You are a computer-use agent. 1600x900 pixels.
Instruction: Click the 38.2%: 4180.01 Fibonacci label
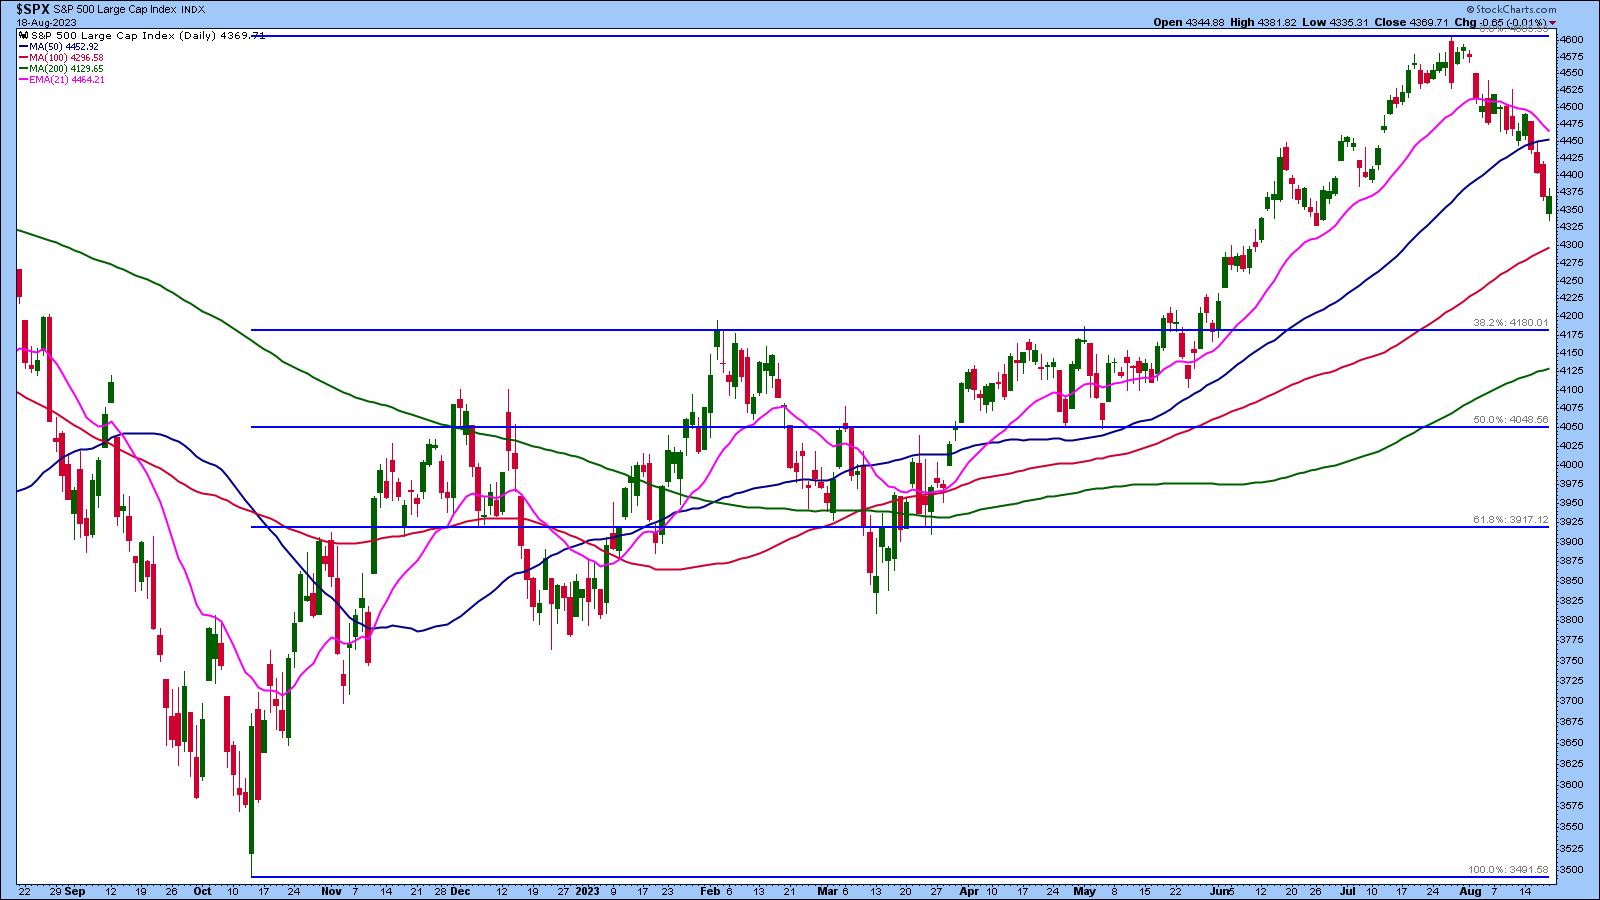click(x=1510, y=323)
